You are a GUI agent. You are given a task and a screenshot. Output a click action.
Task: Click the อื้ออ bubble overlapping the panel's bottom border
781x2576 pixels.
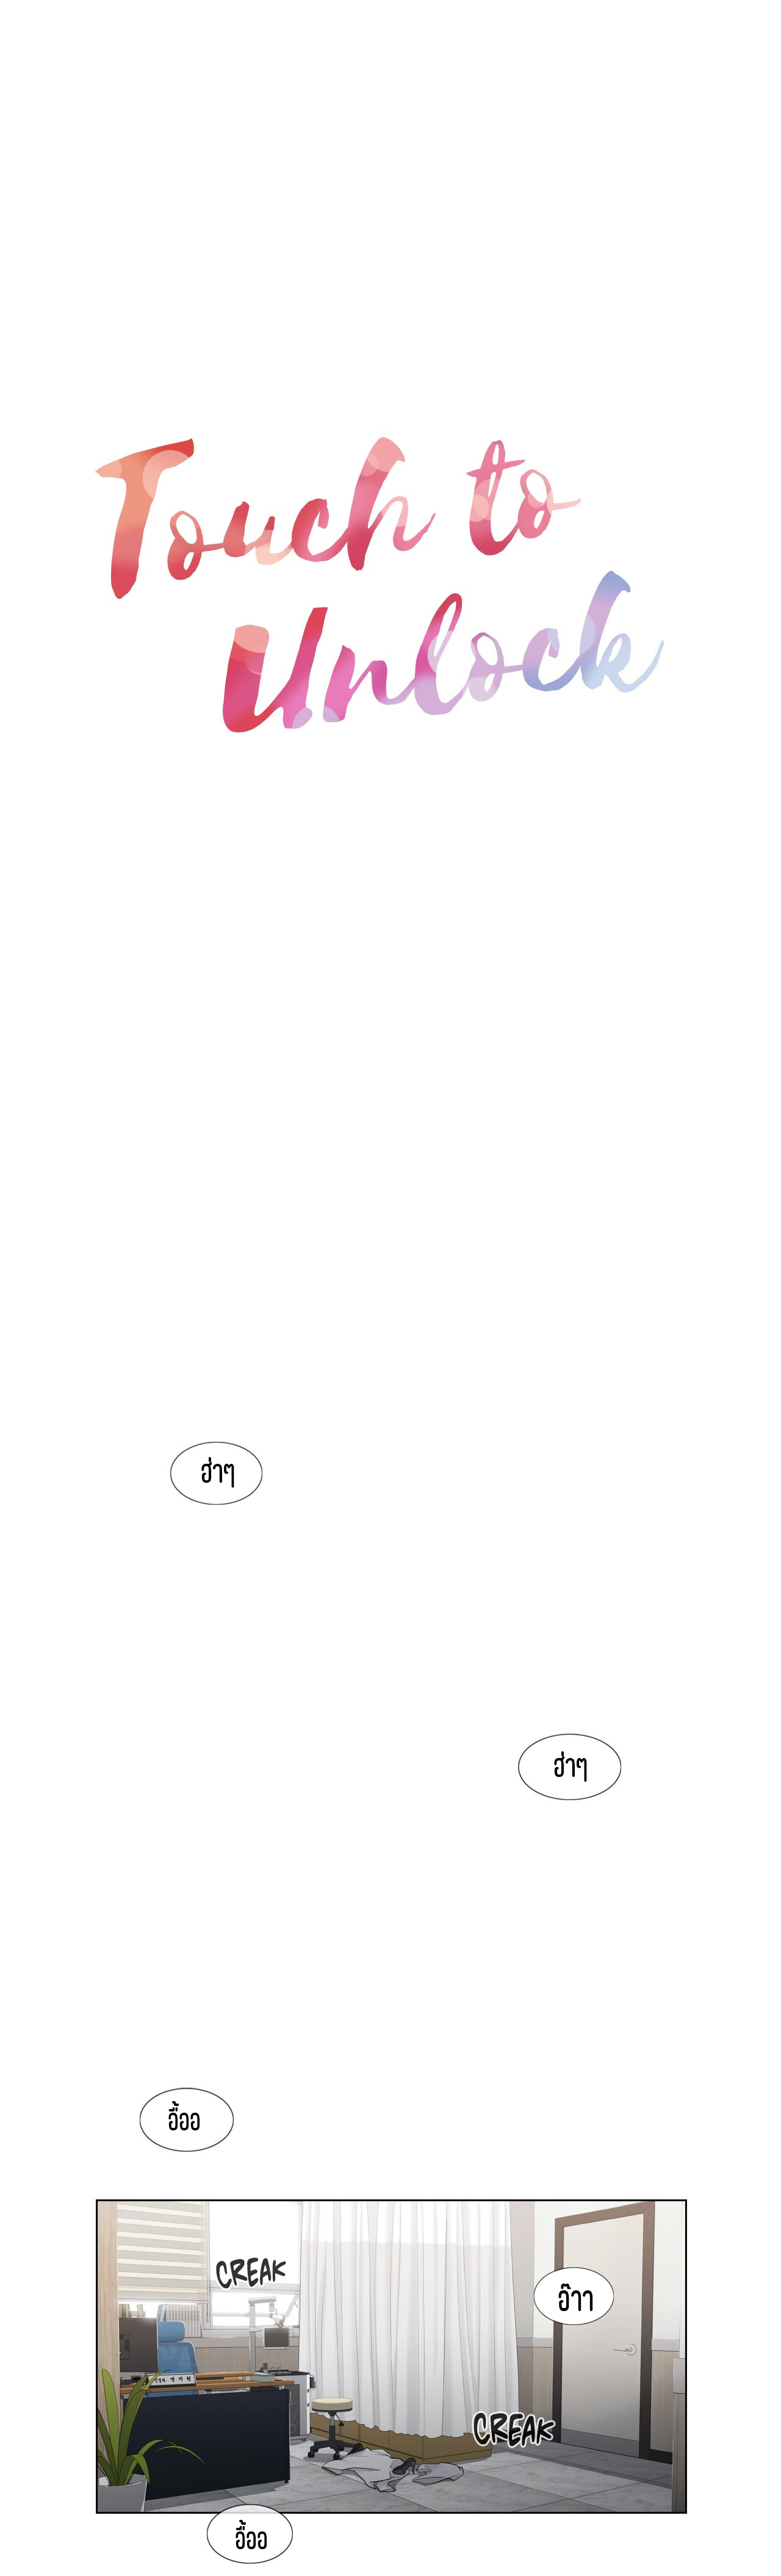(x=250, y=2538)
